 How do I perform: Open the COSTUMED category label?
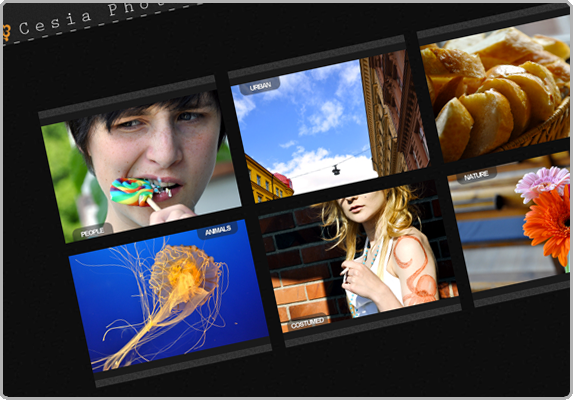(307, 323)
